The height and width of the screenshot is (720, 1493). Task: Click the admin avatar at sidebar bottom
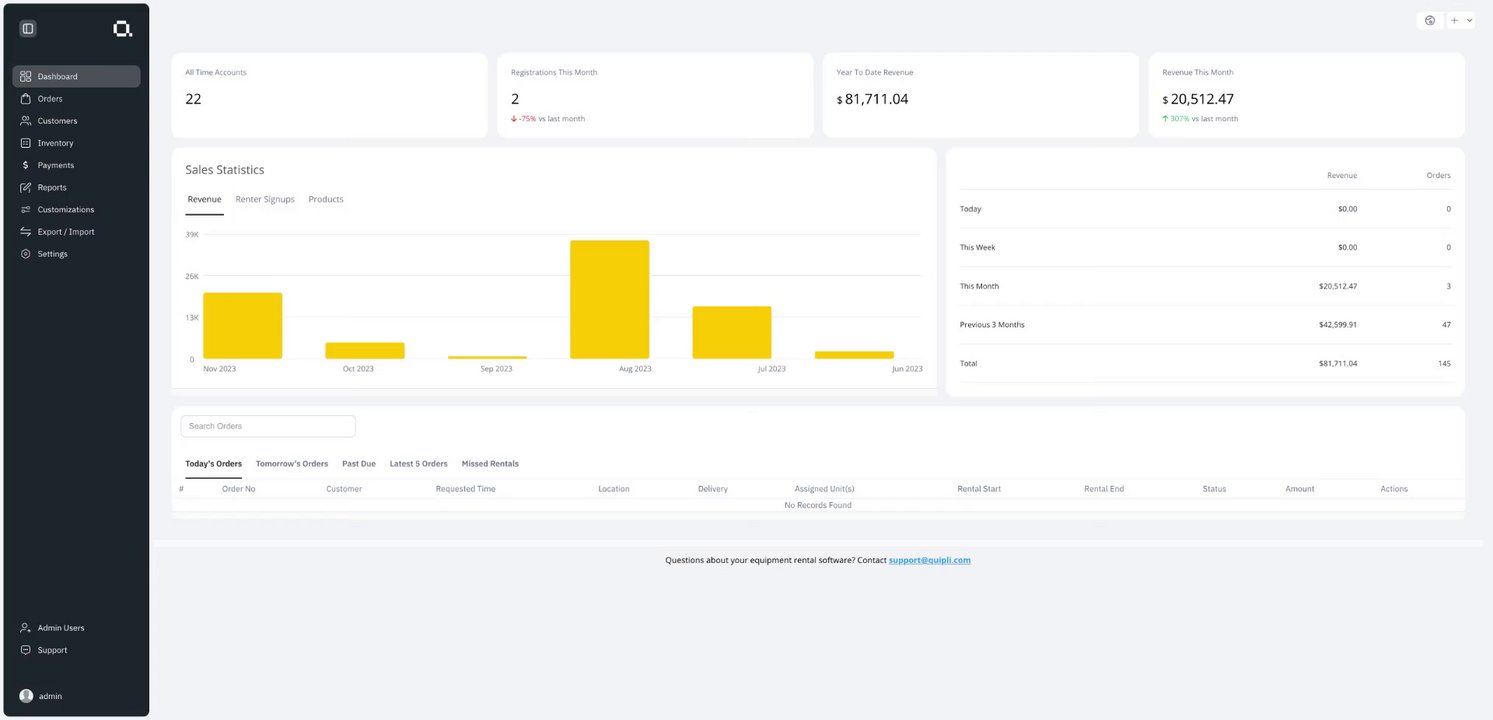tap(26, 696)
